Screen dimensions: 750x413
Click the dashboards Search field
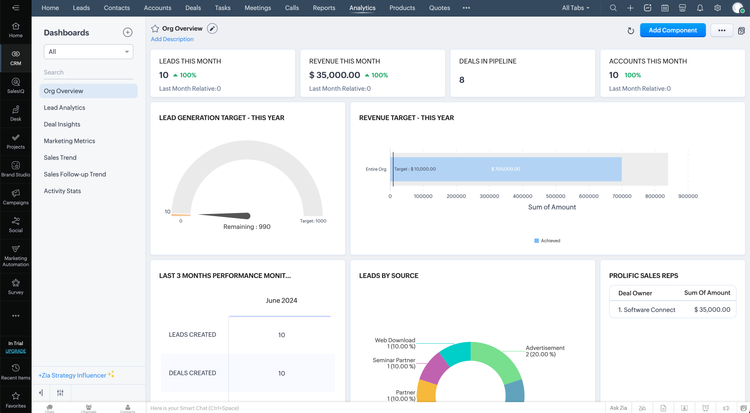(x=88, y=72)
